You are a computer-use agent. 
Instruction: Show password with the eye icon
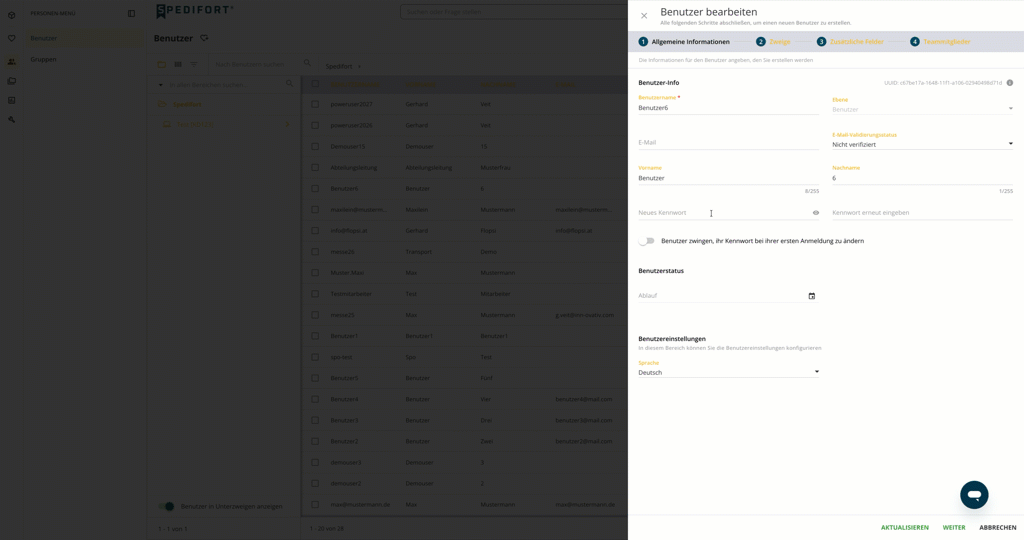click(x=816, y=213)
